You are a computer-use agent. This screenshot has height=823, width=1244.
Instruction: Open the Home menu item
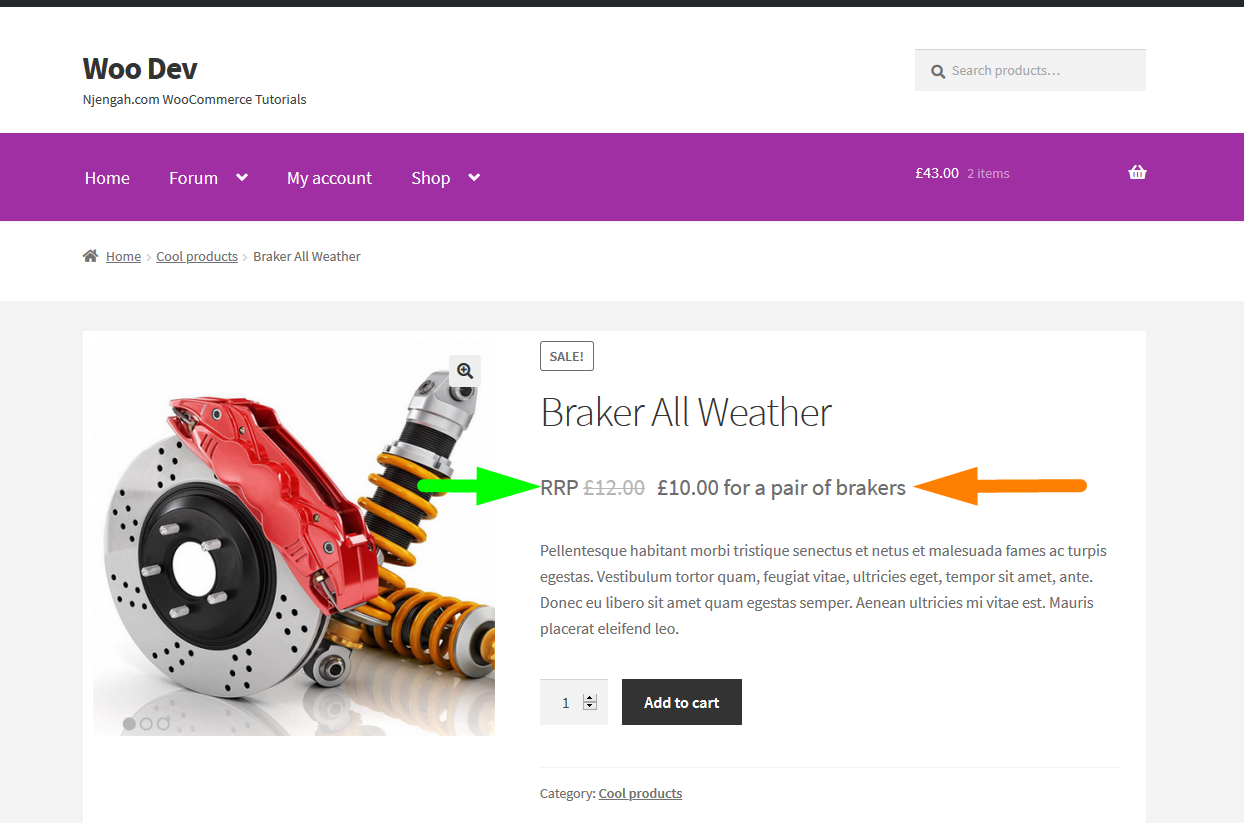coord(107,178)
